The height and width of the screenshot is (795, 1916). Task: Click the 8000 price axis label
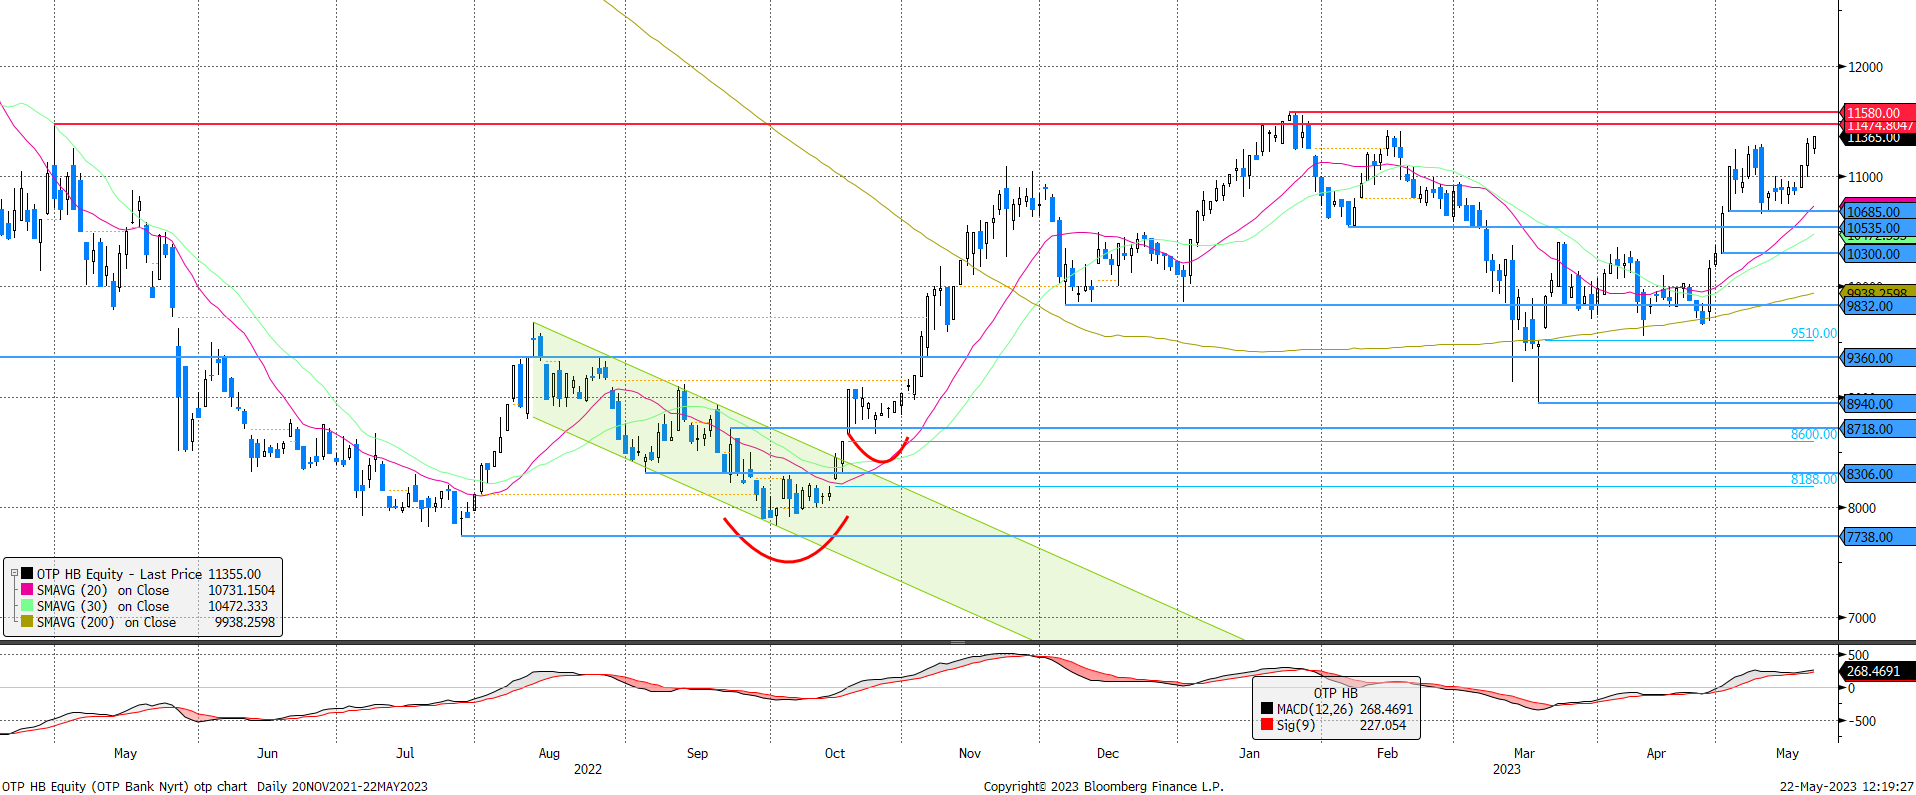click(1862, 508)
